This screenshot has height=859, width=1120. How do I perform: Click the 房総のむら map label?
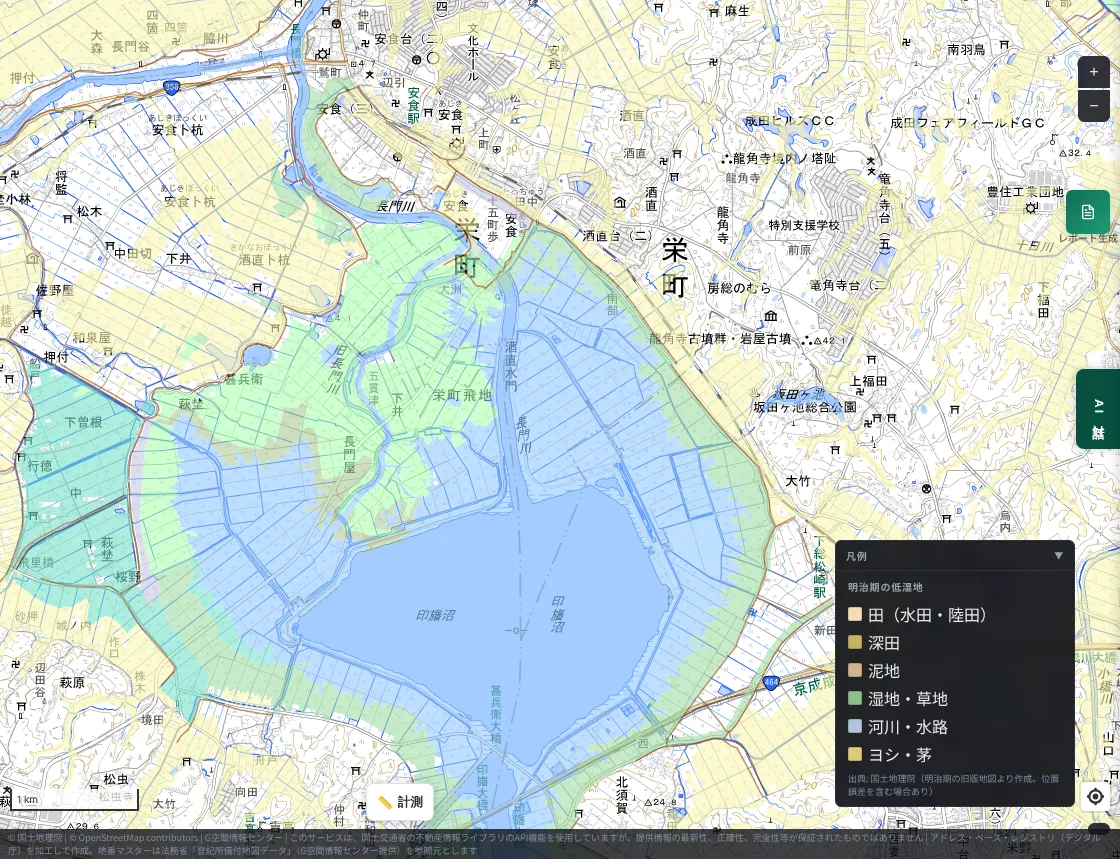[x=739, y=288]
